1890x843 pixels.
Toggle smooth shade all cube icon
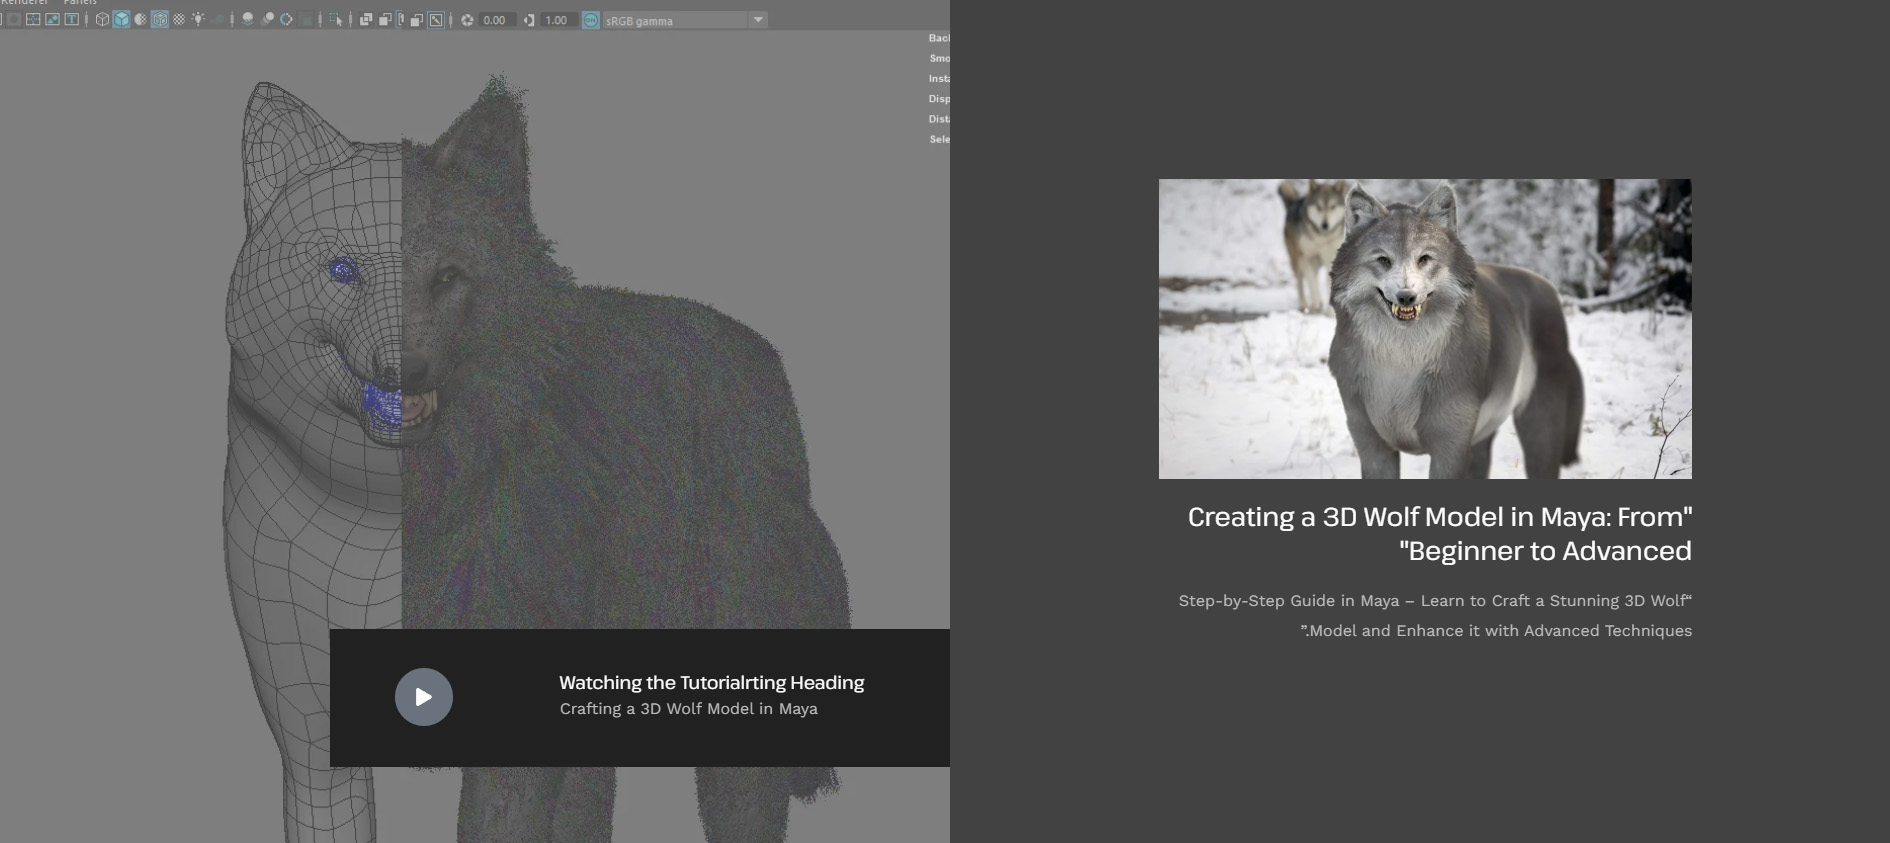coord(121,20)
